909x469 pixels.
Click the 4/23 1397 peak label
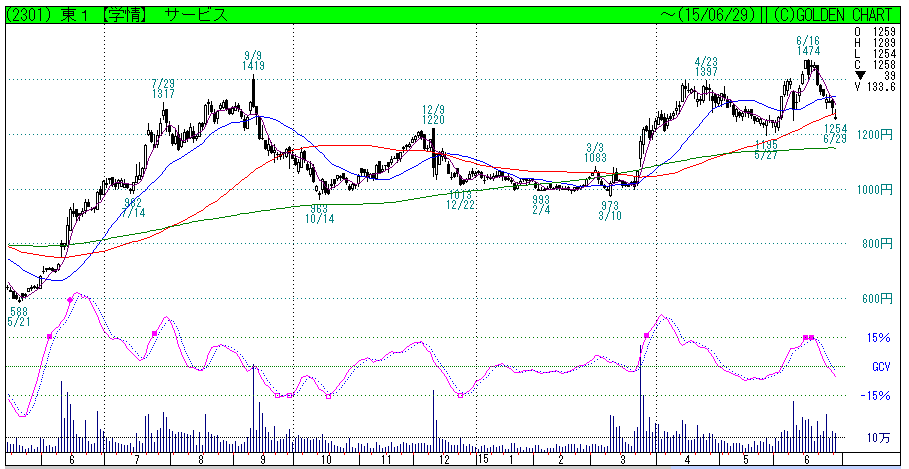click(x=706, y=67)
